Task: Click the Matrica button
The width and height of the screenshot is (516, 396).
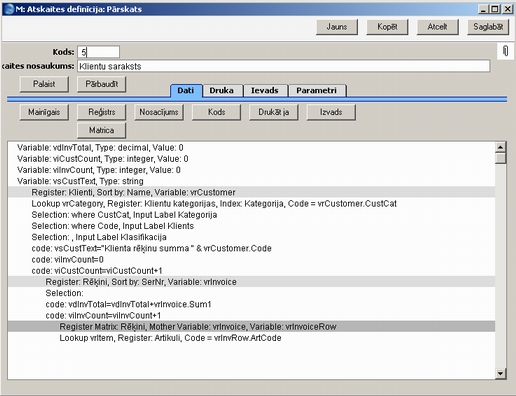Action: [101, 130]
